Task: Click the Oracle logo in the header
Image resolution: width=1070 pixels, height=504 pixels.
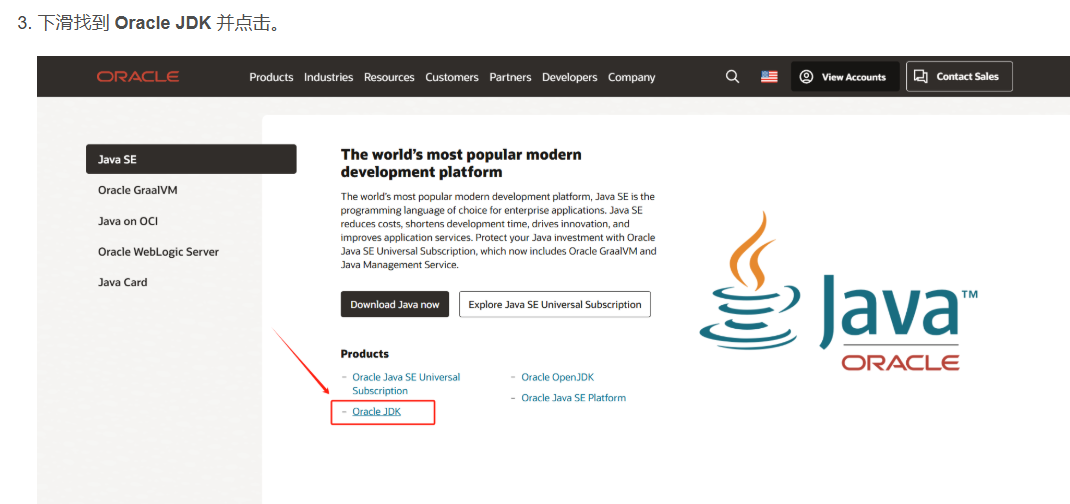Action: pyautogui.click(x=138, y=76)
